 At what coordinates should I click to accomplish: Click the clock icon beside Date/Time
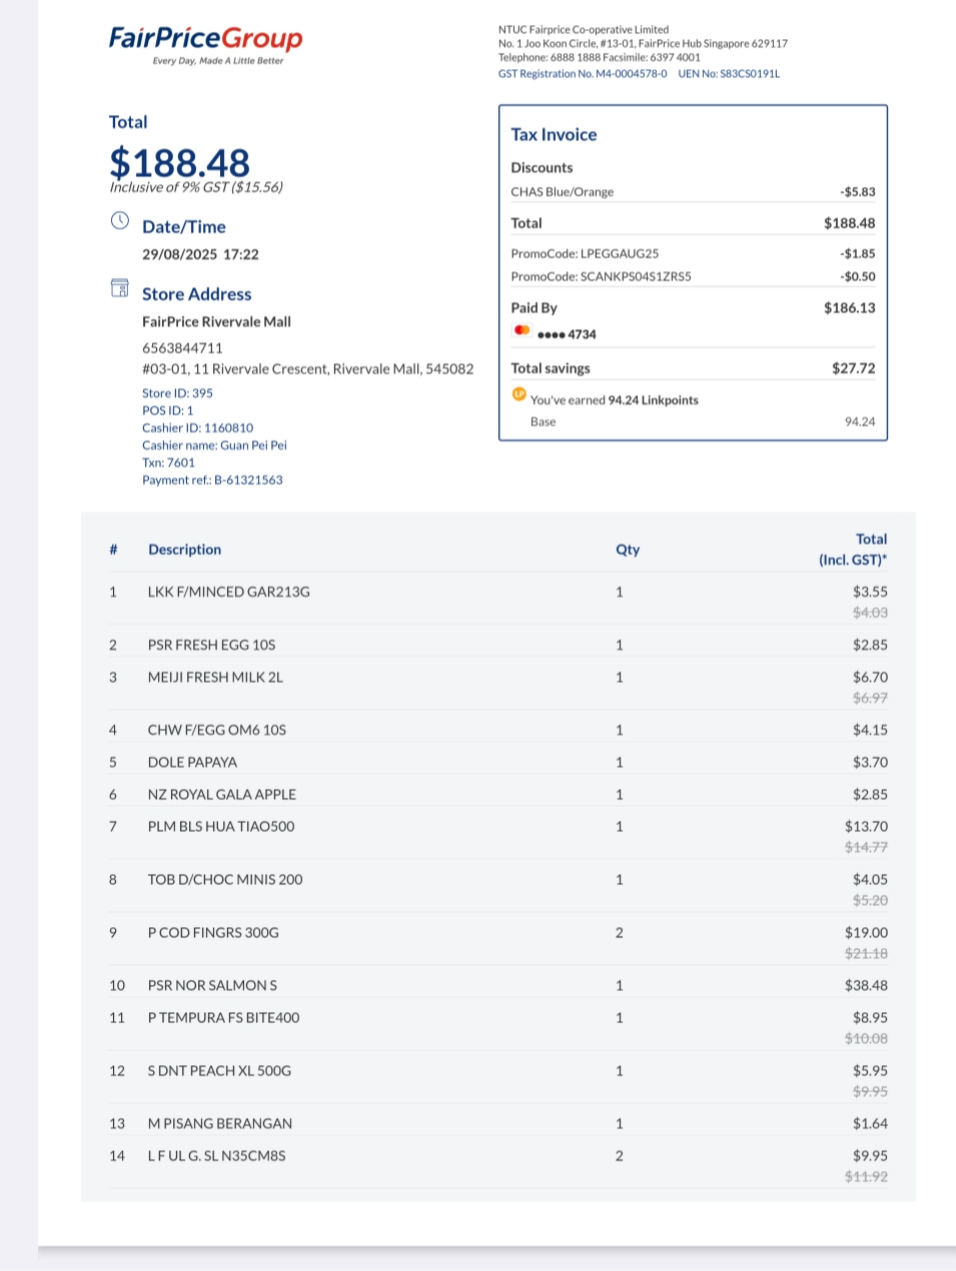(x=120, y=220)
